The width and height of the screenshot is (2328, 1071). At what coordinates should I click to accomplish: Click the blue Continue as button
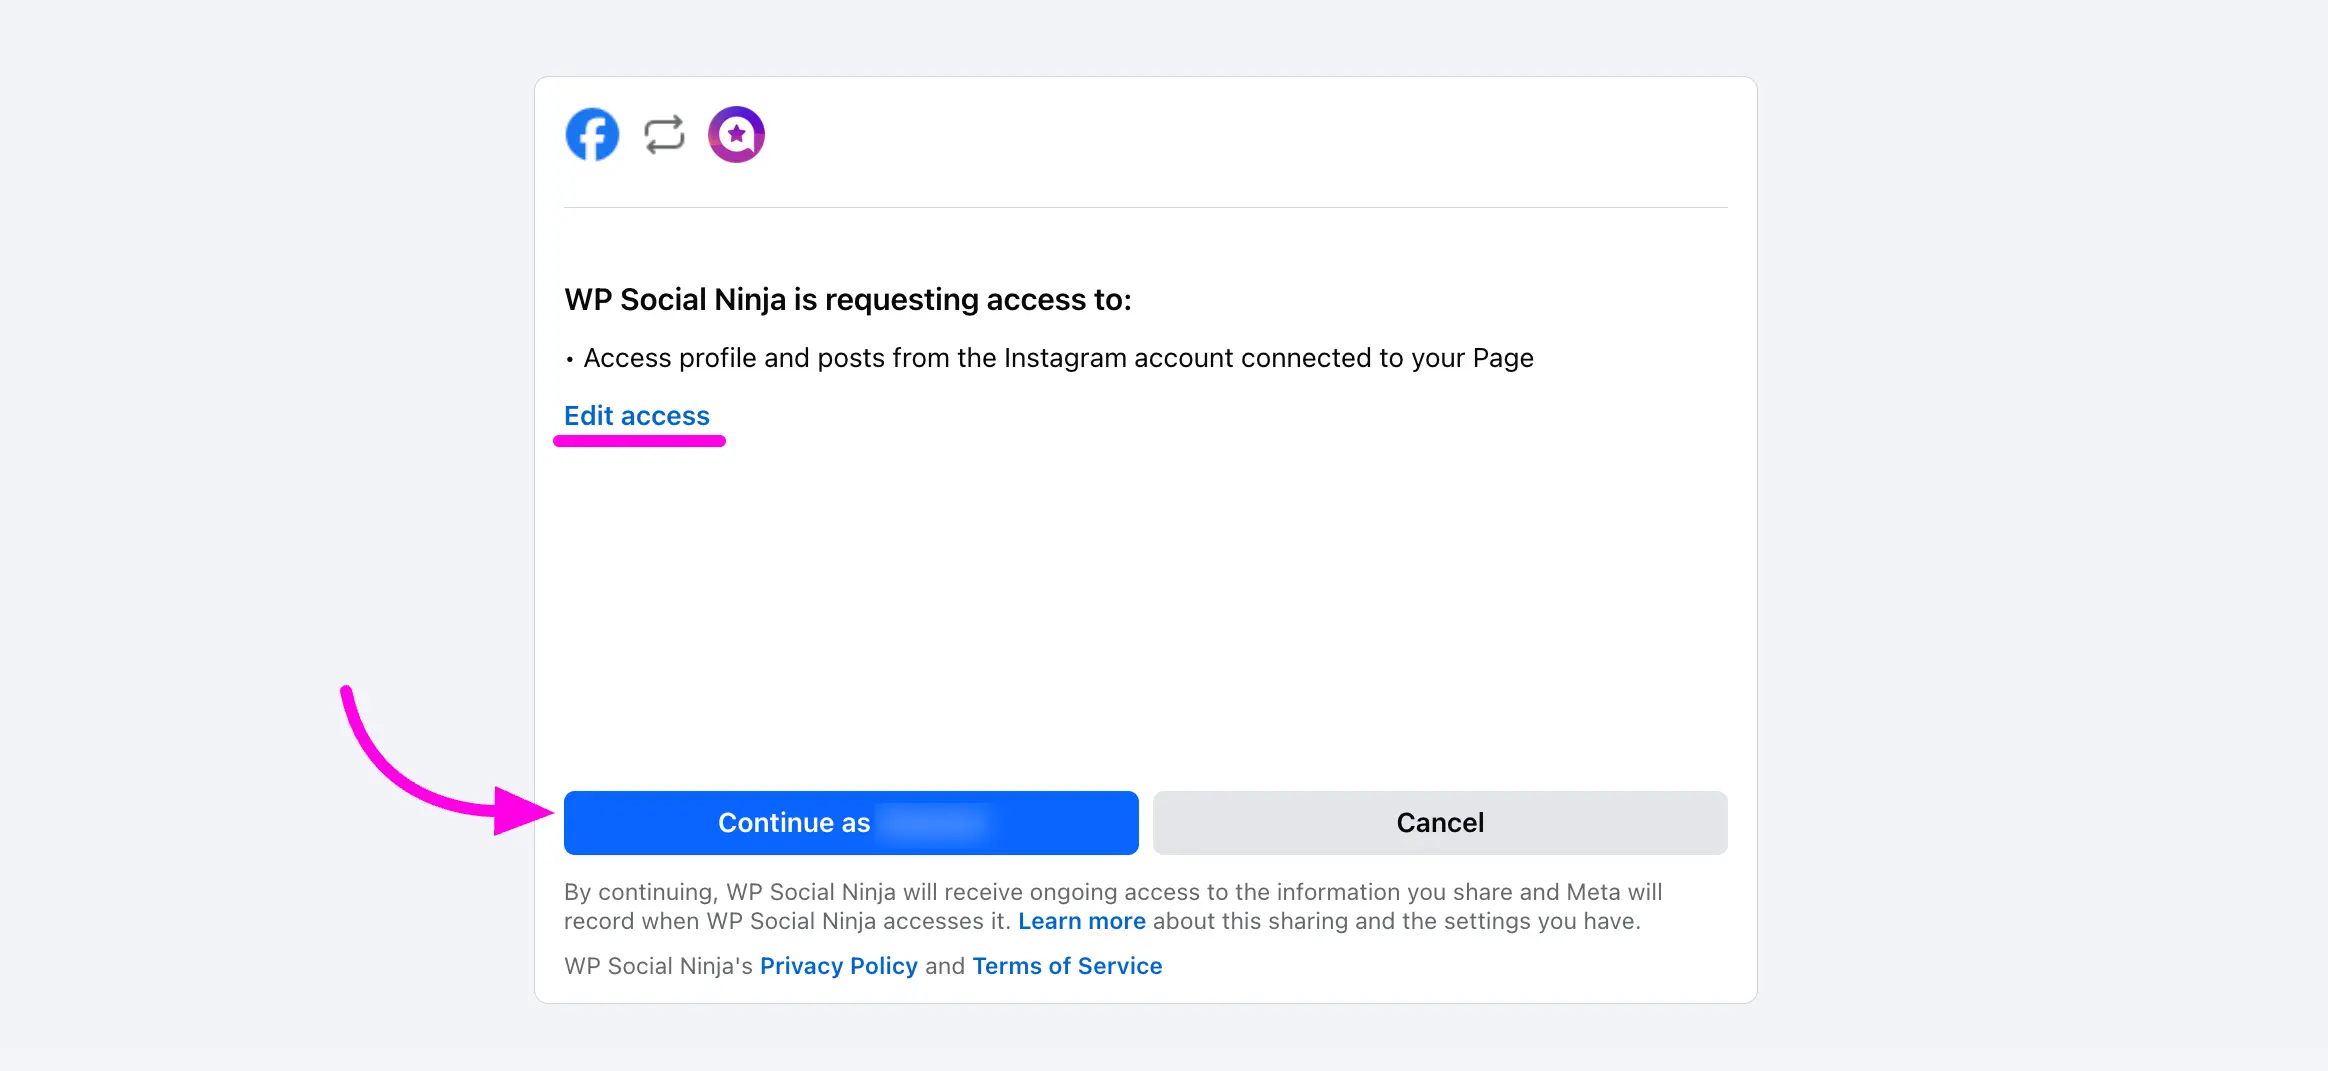pyautogui.click(x=851, y=823)
